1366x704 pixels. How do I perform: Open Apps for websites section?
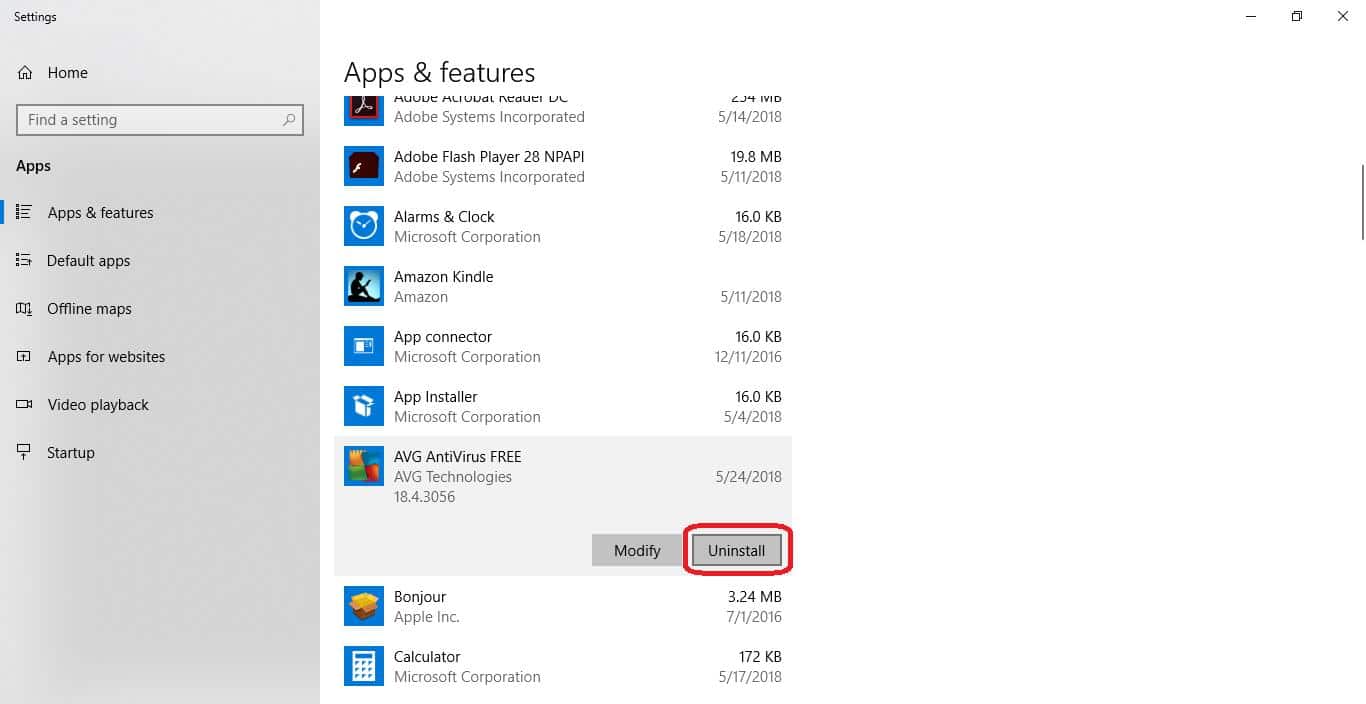(160, 356)
